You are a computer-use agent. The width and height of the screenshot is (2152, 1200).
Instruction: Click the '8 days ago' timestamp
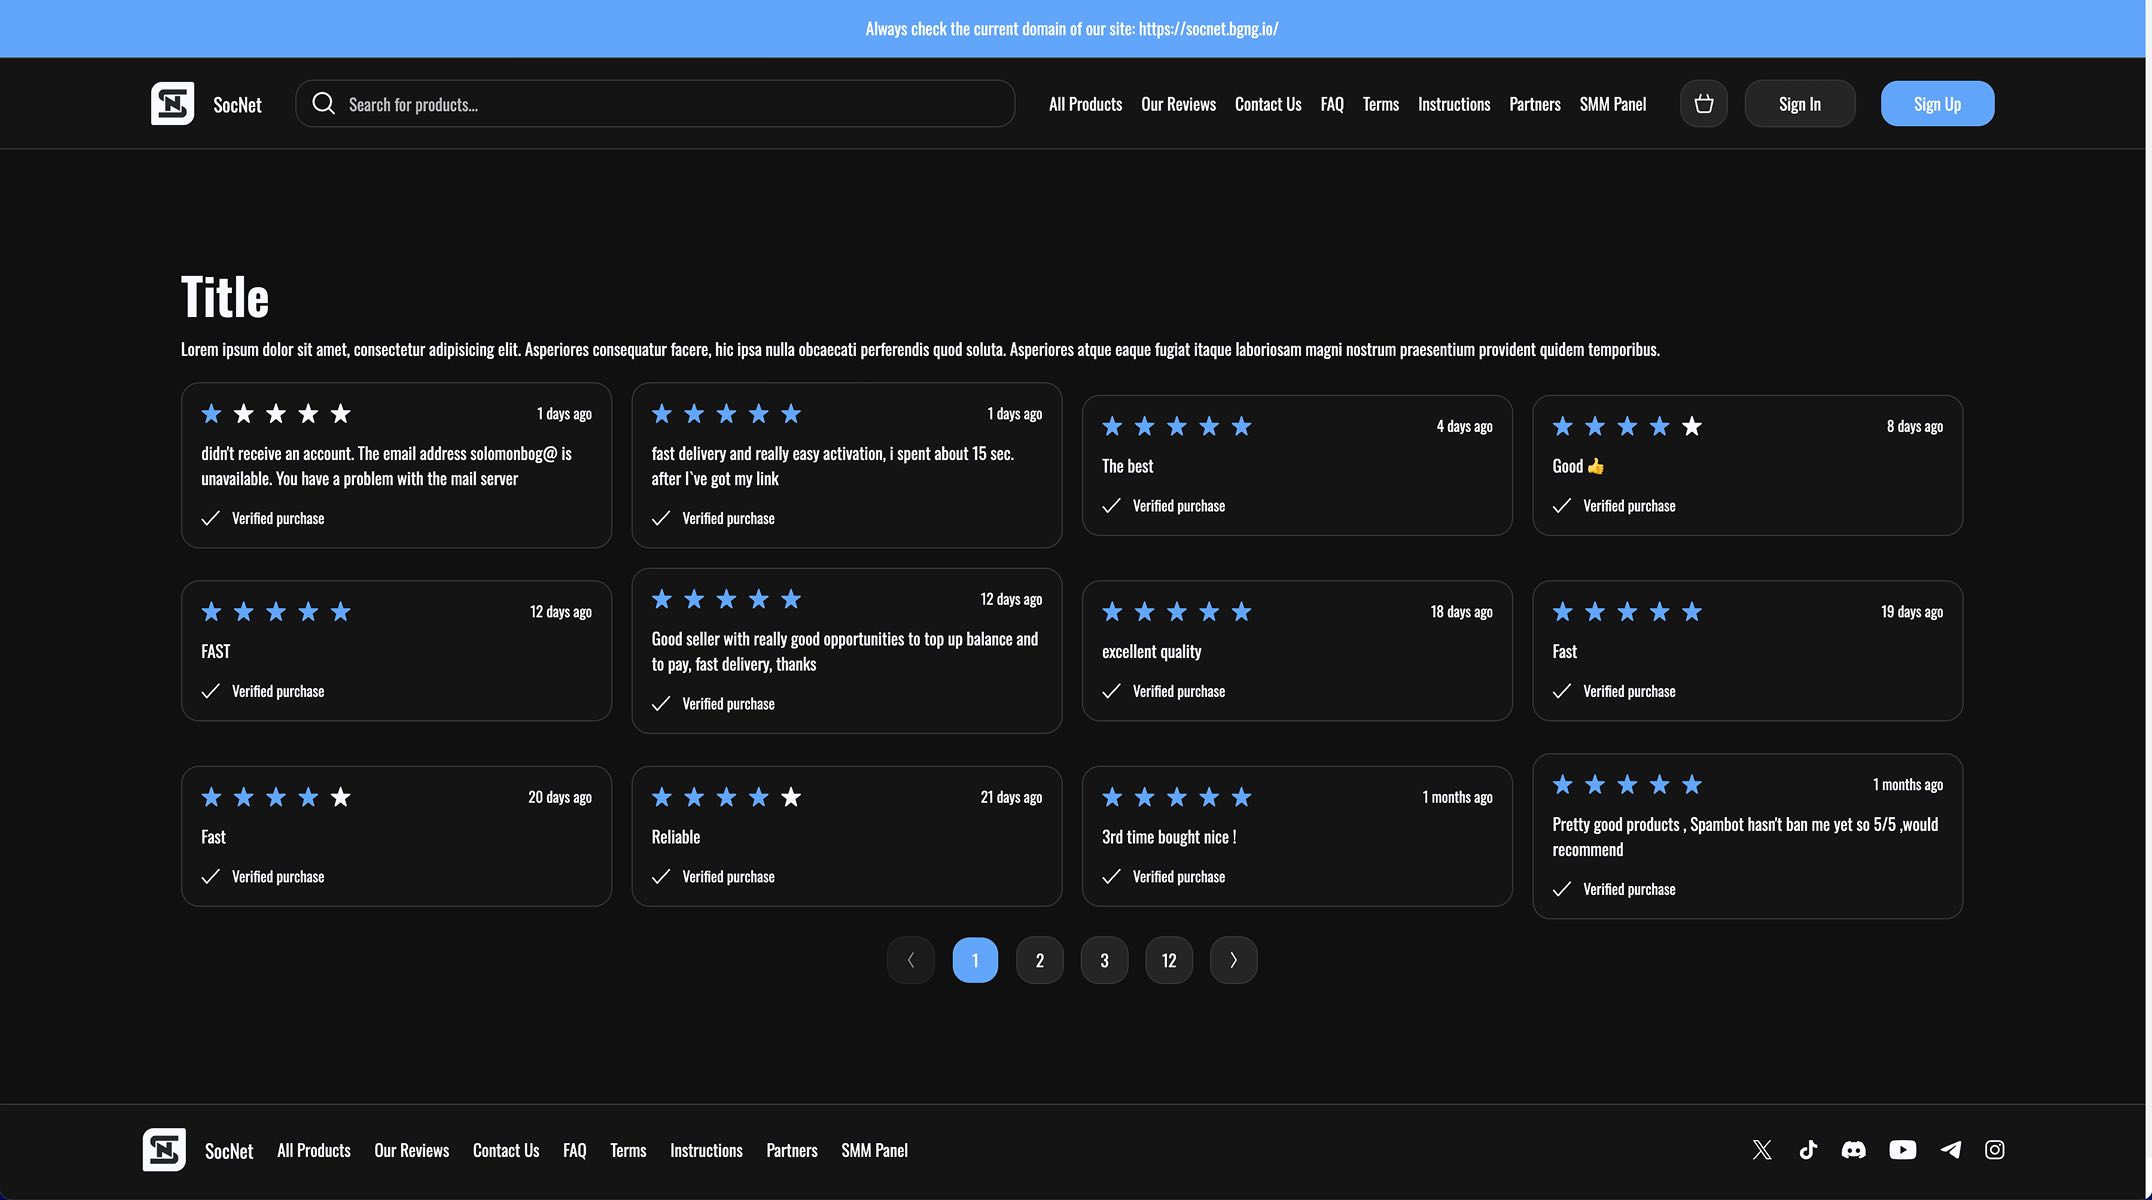[1915, 426]
